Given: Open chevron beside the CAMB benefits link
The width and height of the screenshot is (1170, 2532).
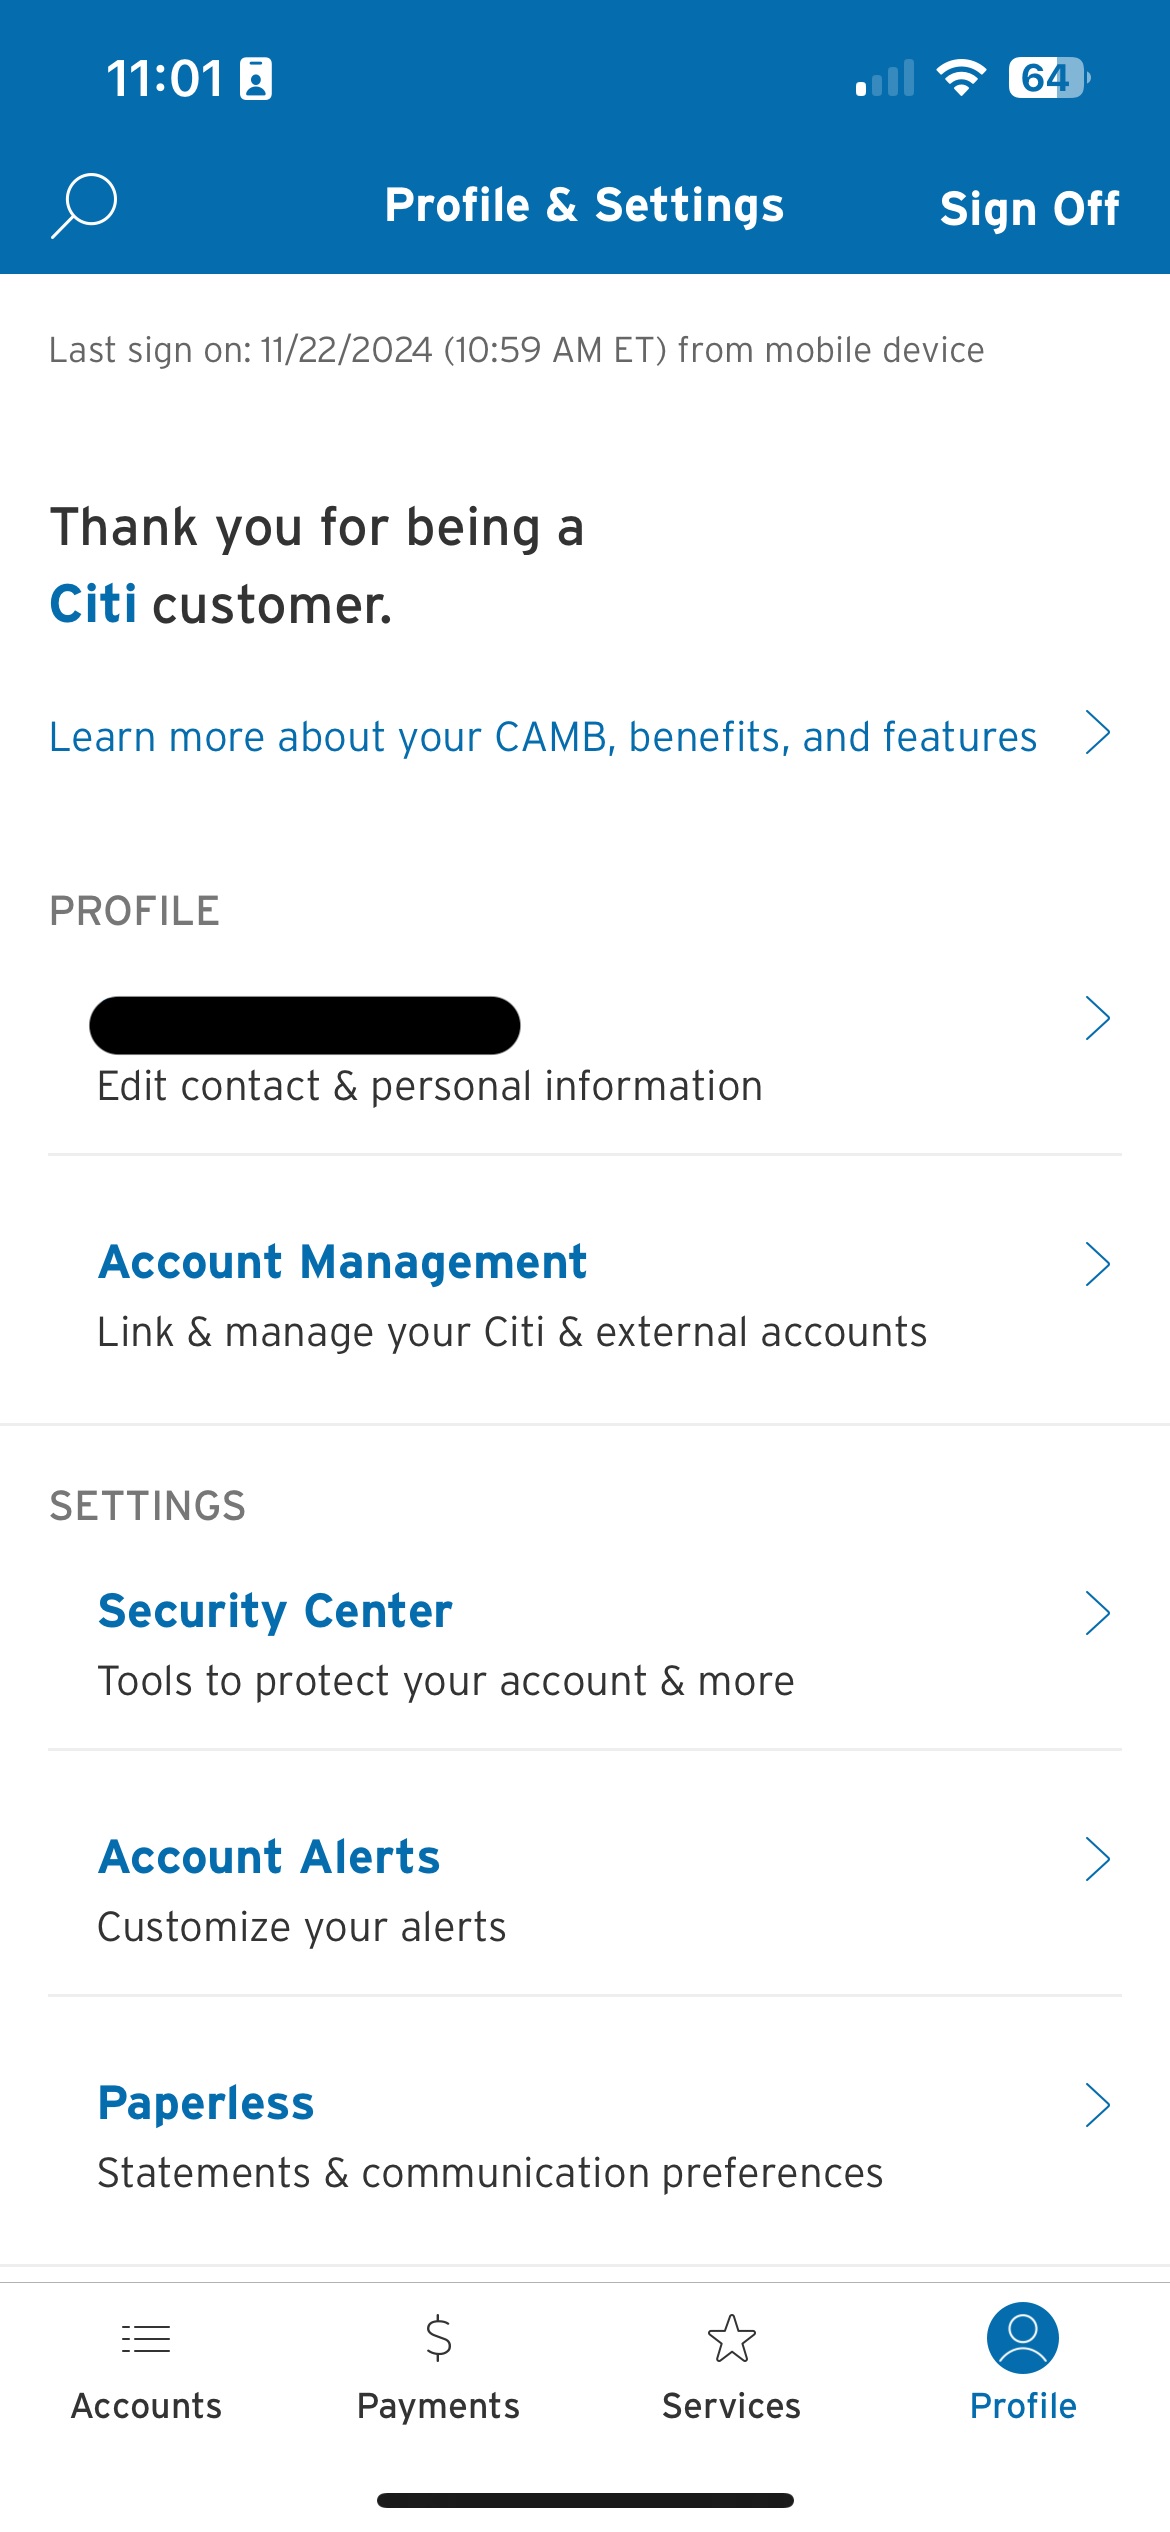Looking at the screenshot, I should point(1098,733).
